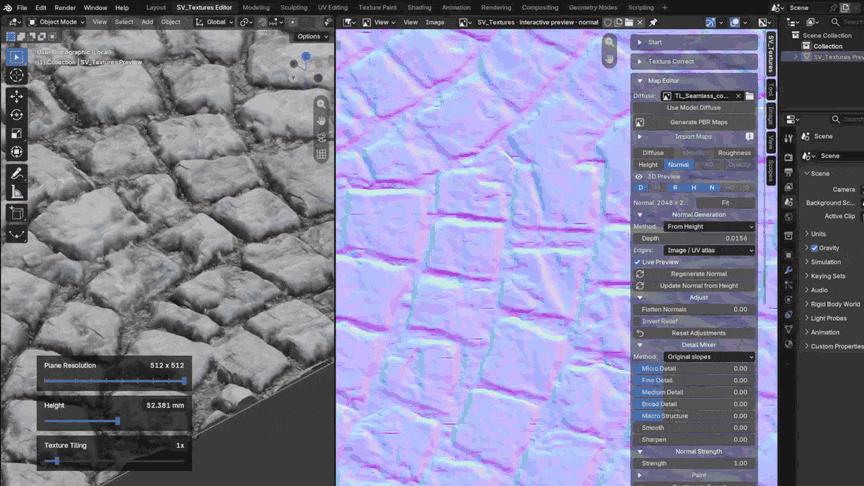Viewport: 864px width, 486px height.
Task: Toggle the H channel in 3D Preview
Action: pos(694,188)
